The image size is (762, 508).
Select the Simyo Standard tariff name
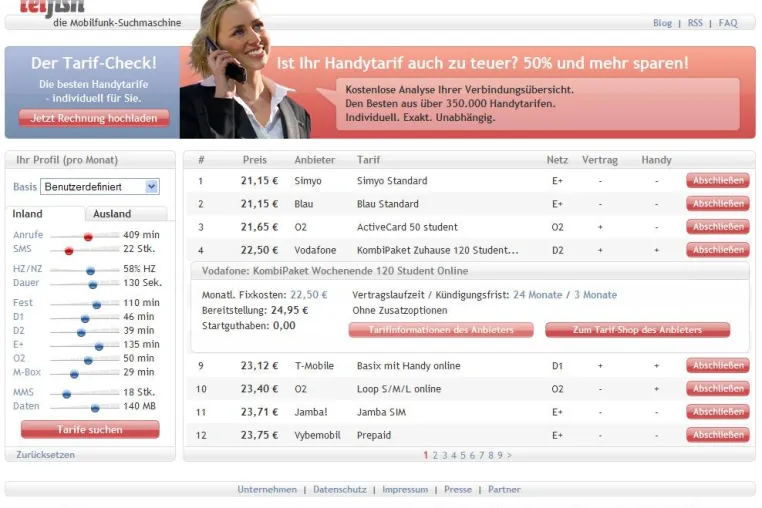coord(392,181)
